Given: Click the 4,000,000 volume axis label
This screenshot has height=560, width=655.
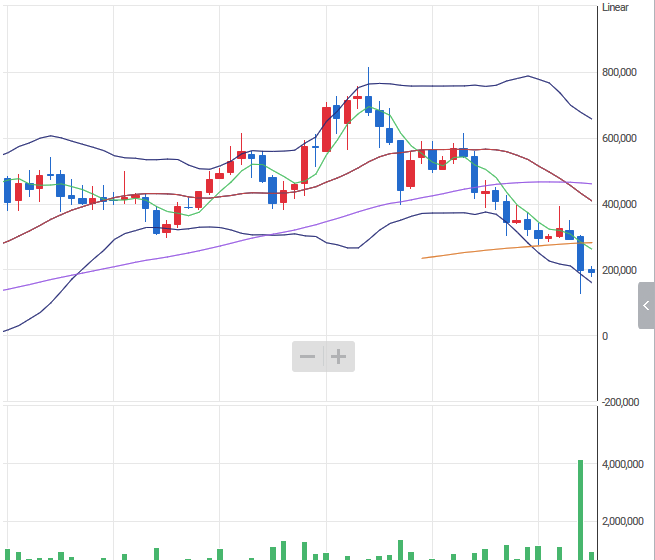Looking at the screenshot, I should (x=622, y=464).
